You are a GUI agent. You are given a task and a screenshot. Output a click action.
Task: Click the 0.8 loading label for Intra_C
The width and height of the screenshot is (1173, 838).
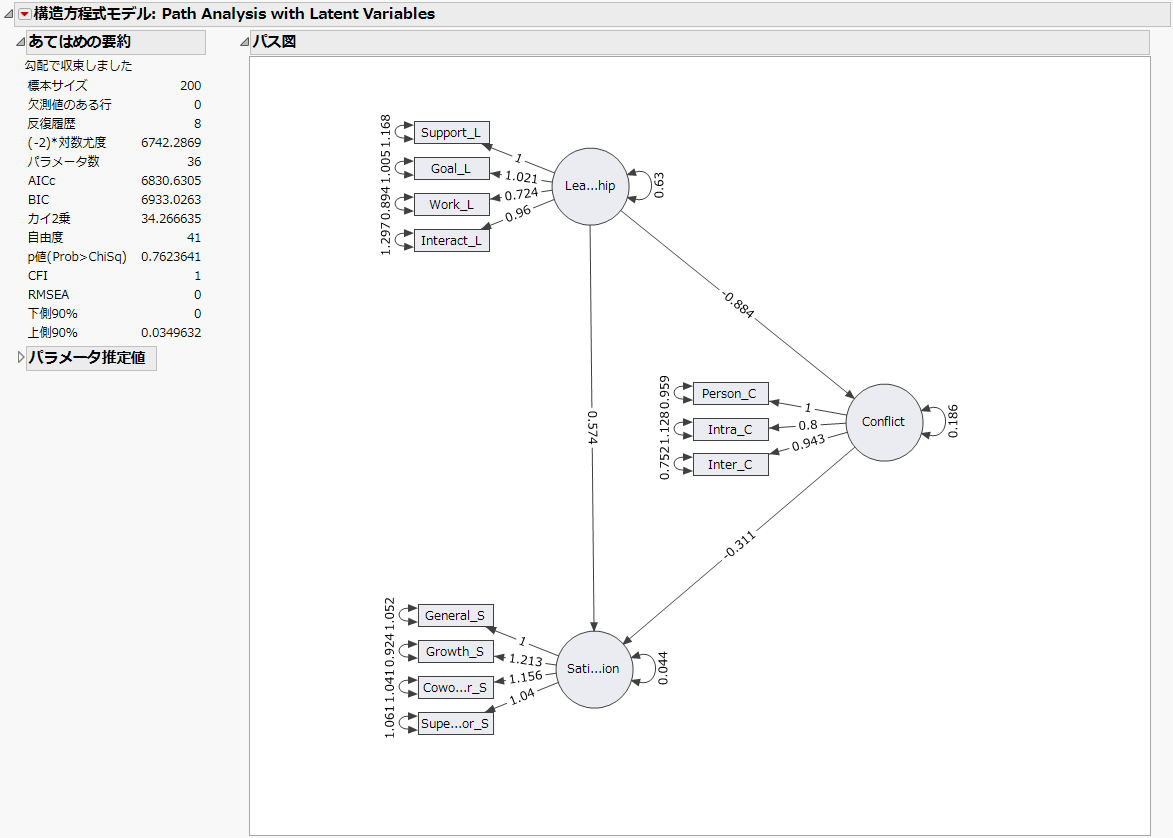[808, 425]
